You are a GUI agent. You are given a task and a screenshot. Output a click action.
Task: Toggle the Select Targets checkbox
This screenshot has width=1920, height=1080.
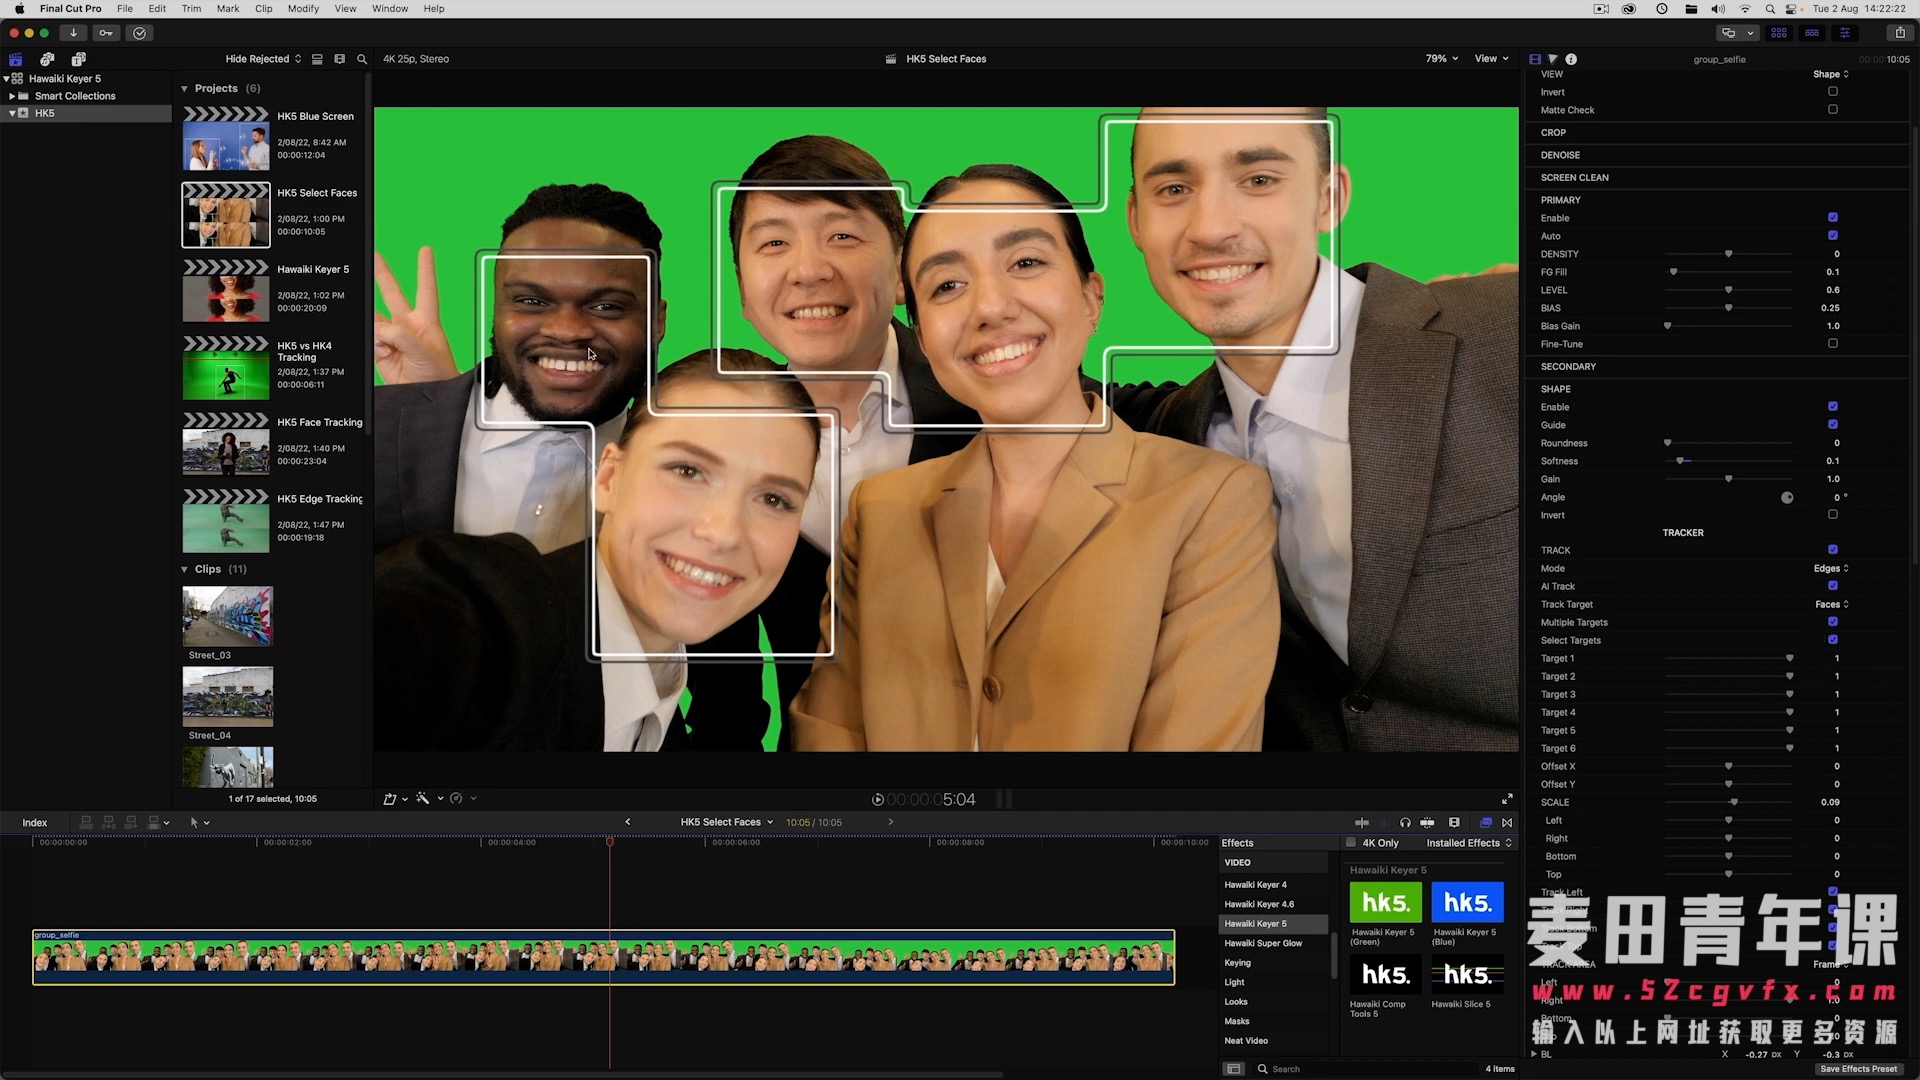pos(1833,639)
